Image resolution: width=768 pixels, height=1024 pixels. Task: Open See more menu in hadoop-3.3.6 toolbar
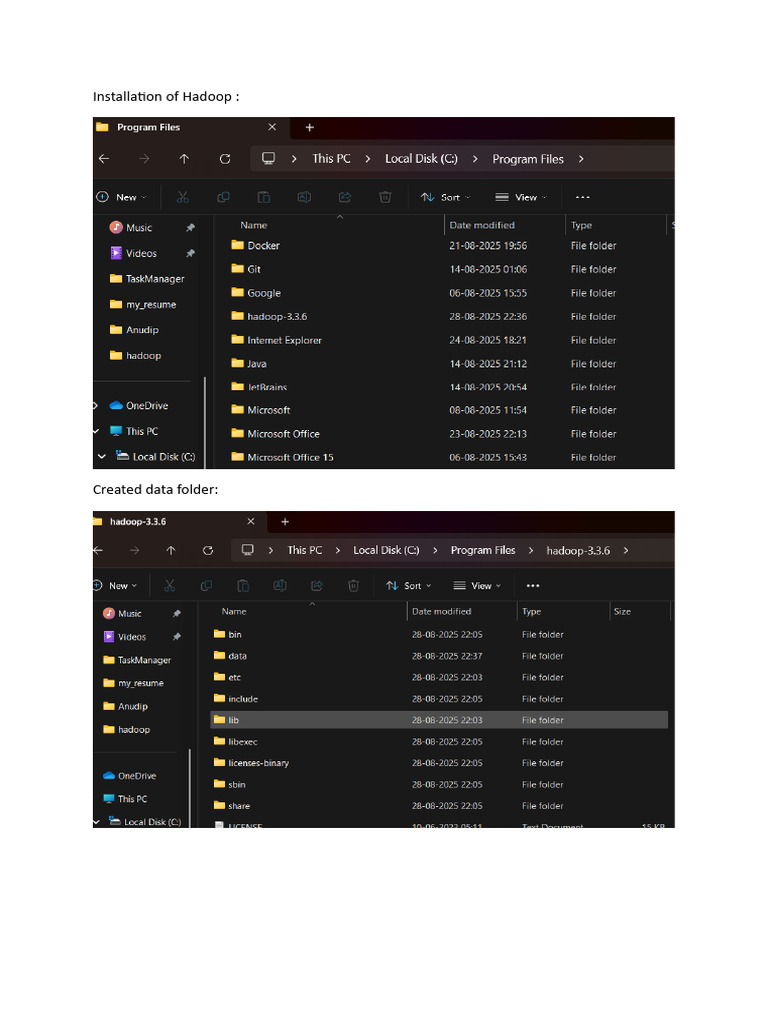pos(533,586)
